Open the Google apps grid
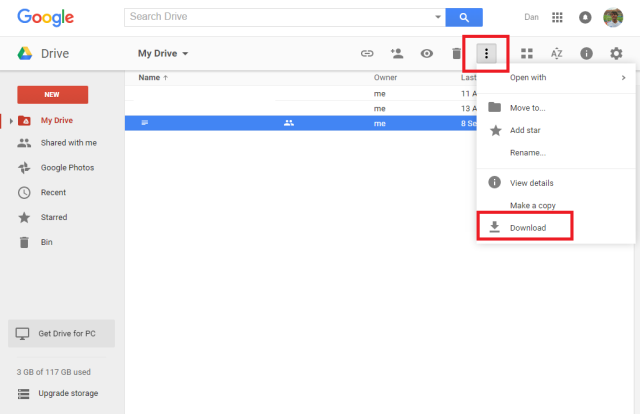The height and width of the screenshot is (414, 640). coord(557,17)
